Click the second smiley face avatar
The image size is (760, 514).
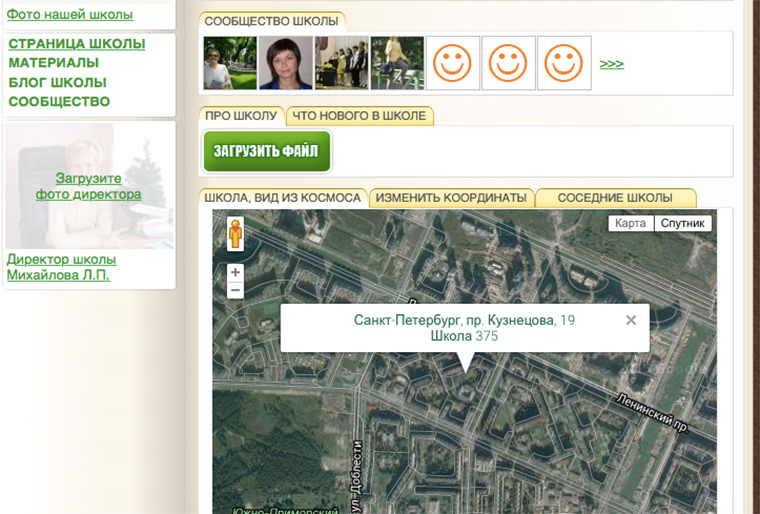507,63
